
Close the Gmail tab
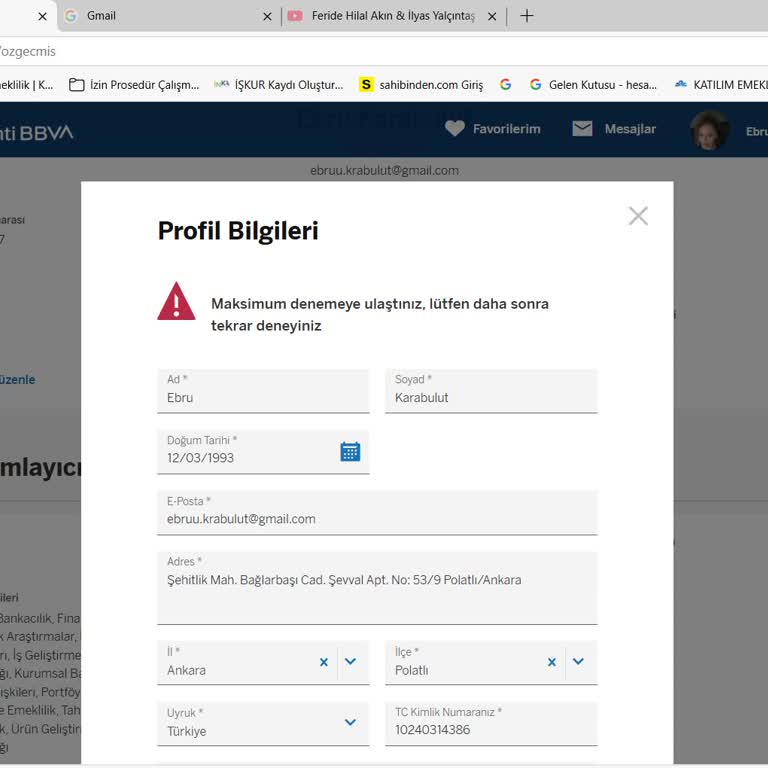267,17
